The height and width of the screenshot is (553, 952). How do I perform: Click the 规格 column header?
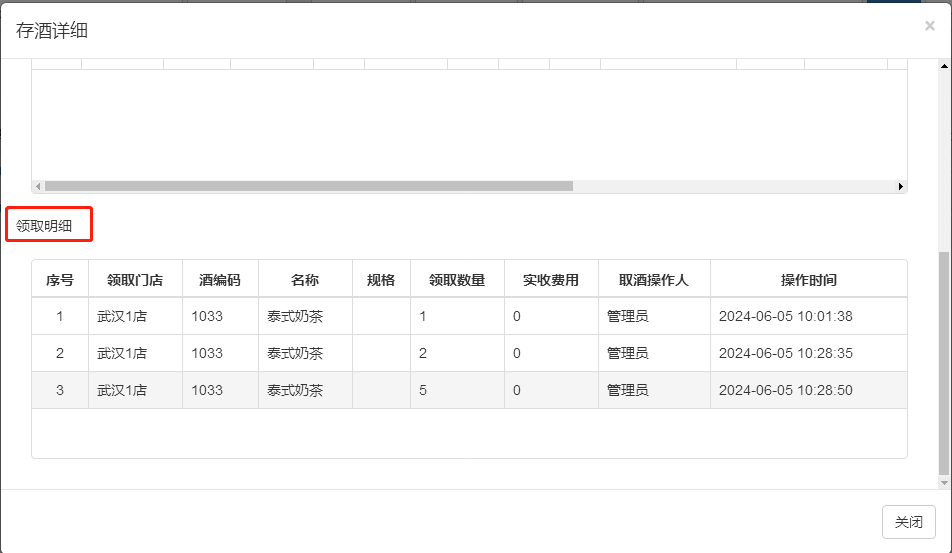click(381, 280)
